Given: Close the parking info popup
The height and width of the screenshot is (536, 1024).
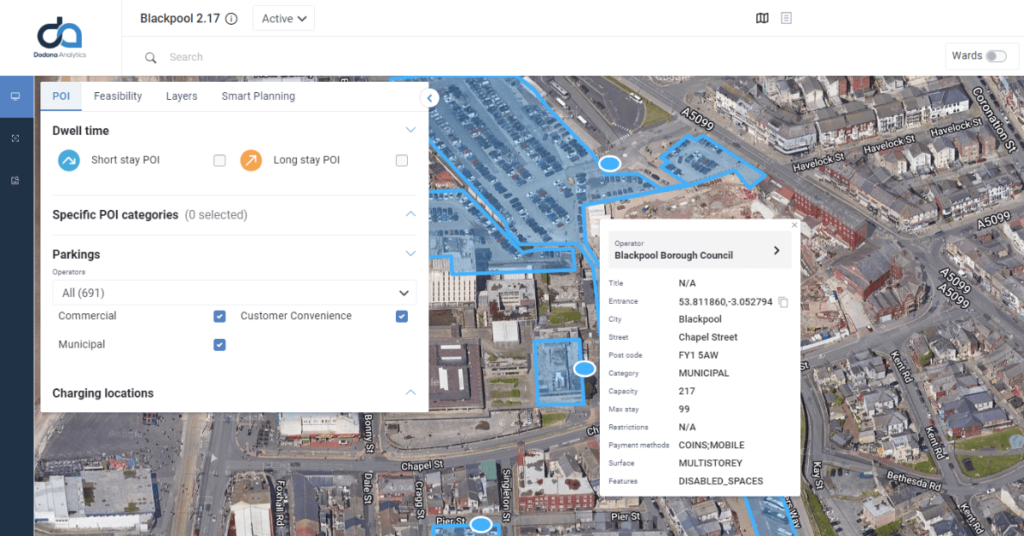Looking at the screenshot, I should coord(795,225).
